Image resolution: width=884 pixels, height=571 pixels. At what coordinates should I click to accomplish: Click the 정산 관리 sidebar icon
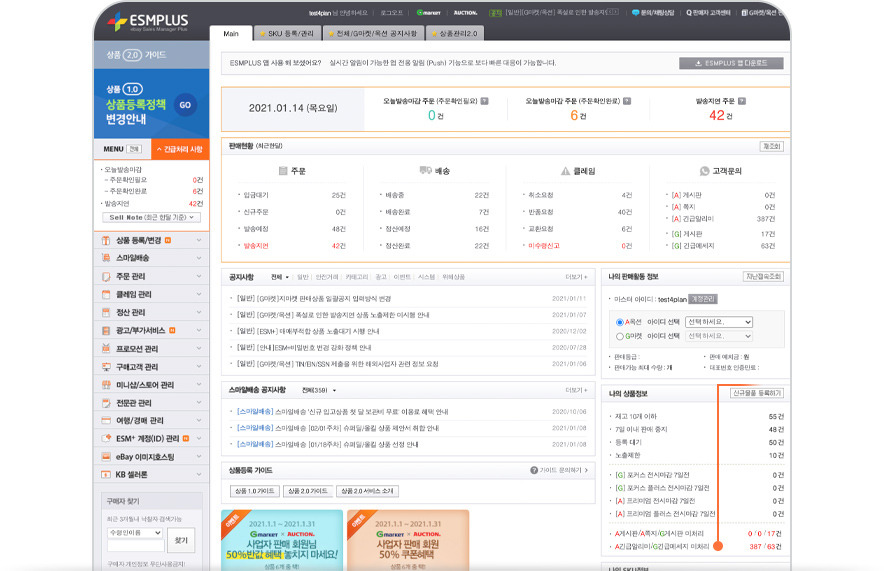[x=105, y=313]
